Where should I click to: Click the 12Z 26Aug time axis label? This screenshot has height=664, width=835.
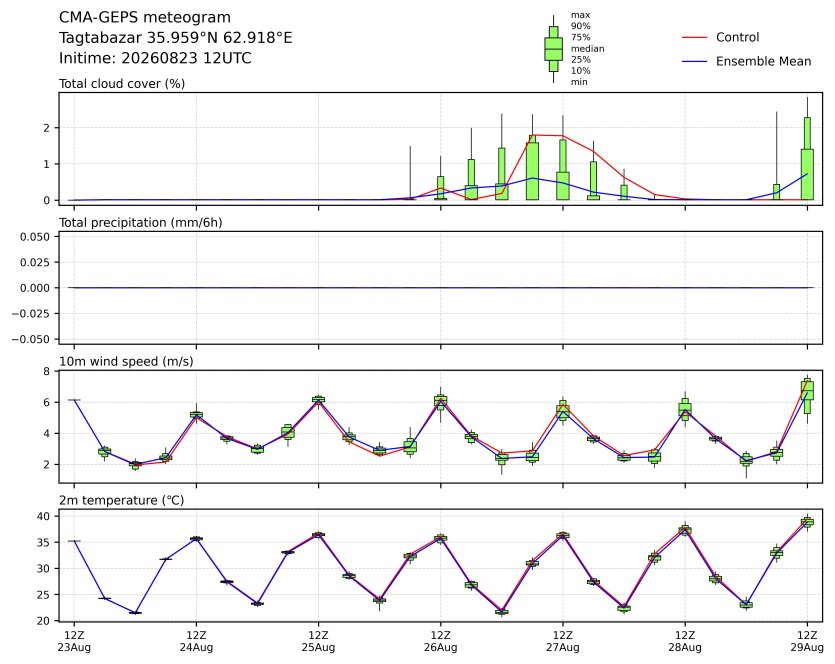click(x=440, y=642)
